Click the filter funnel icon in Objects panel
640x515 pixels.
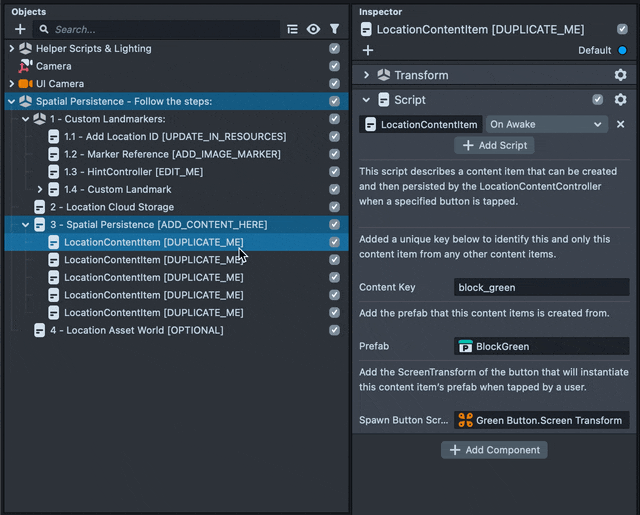tap(334, 30)
